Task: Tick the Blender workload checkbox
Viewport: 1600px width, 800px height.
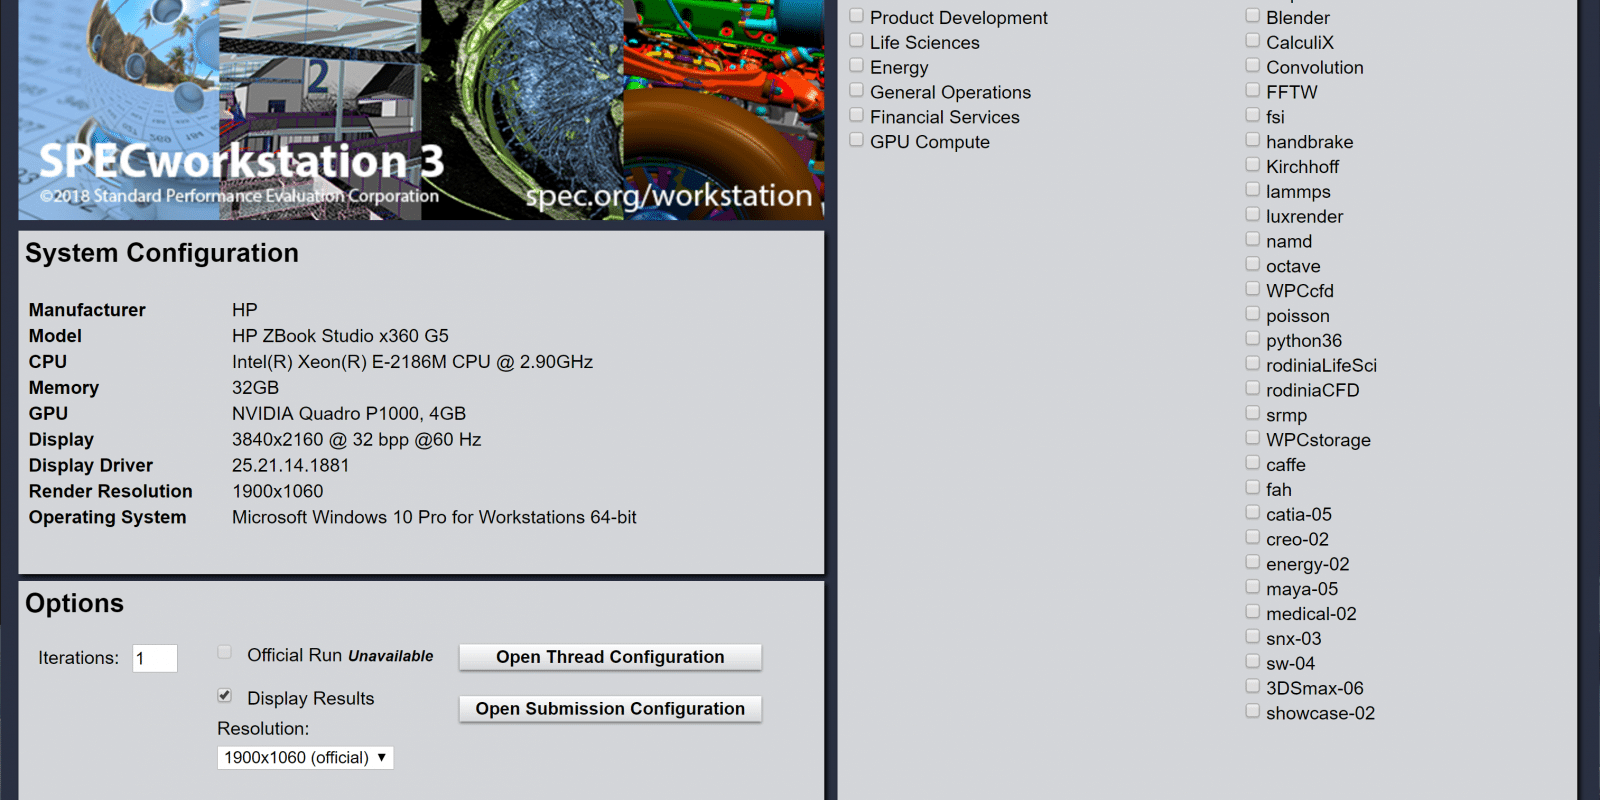Action: click(1253, 16)
